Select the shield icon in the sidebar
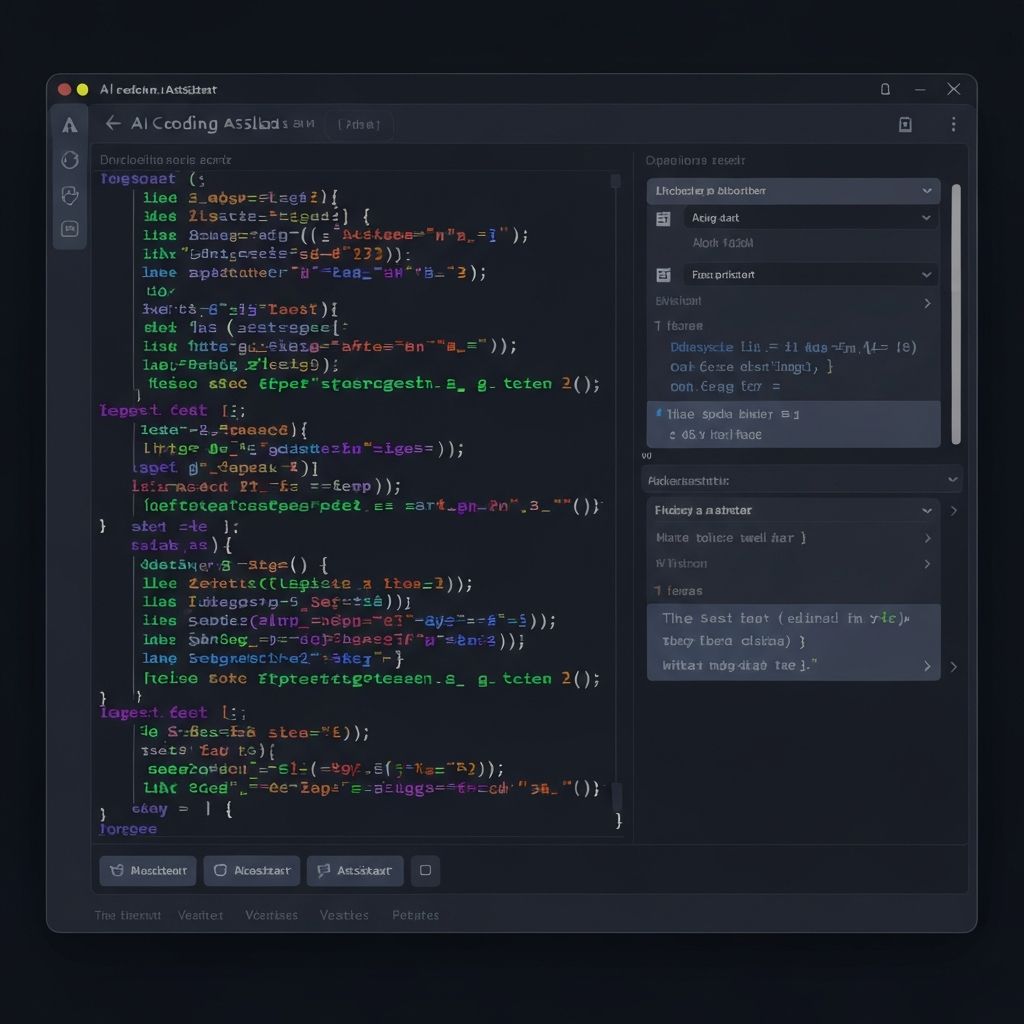The width and height of the screenshot is (1024, 1024). coord(69,196)
